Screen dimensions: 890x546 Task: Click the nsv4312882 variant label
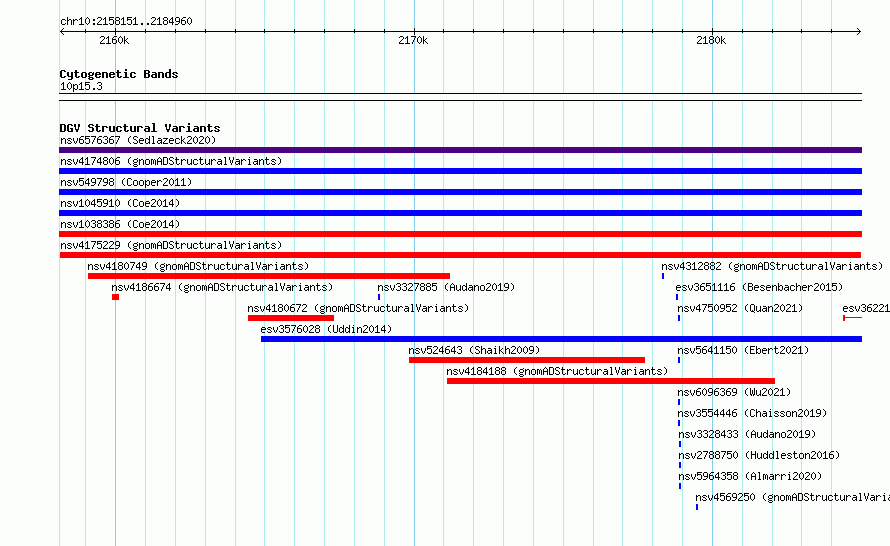[x=772, y=266]
